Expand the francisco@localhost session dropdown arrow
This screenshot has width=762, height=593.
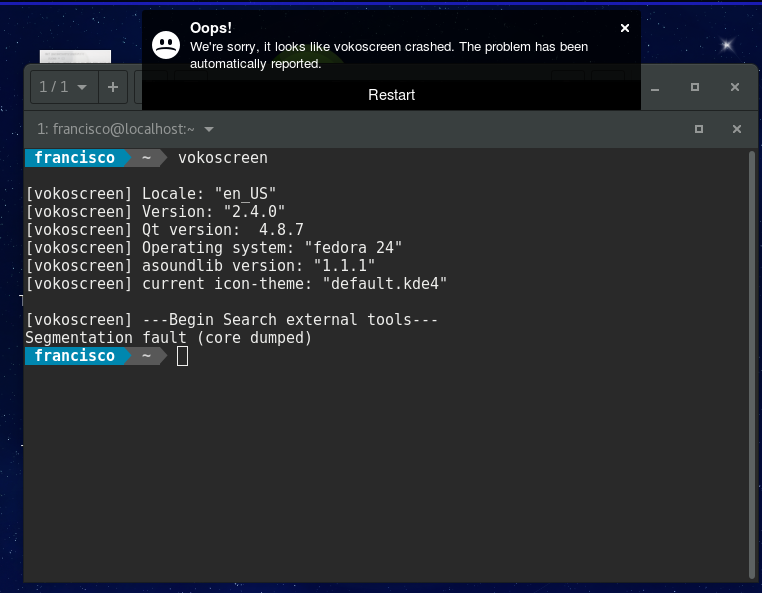coord(209,129)
